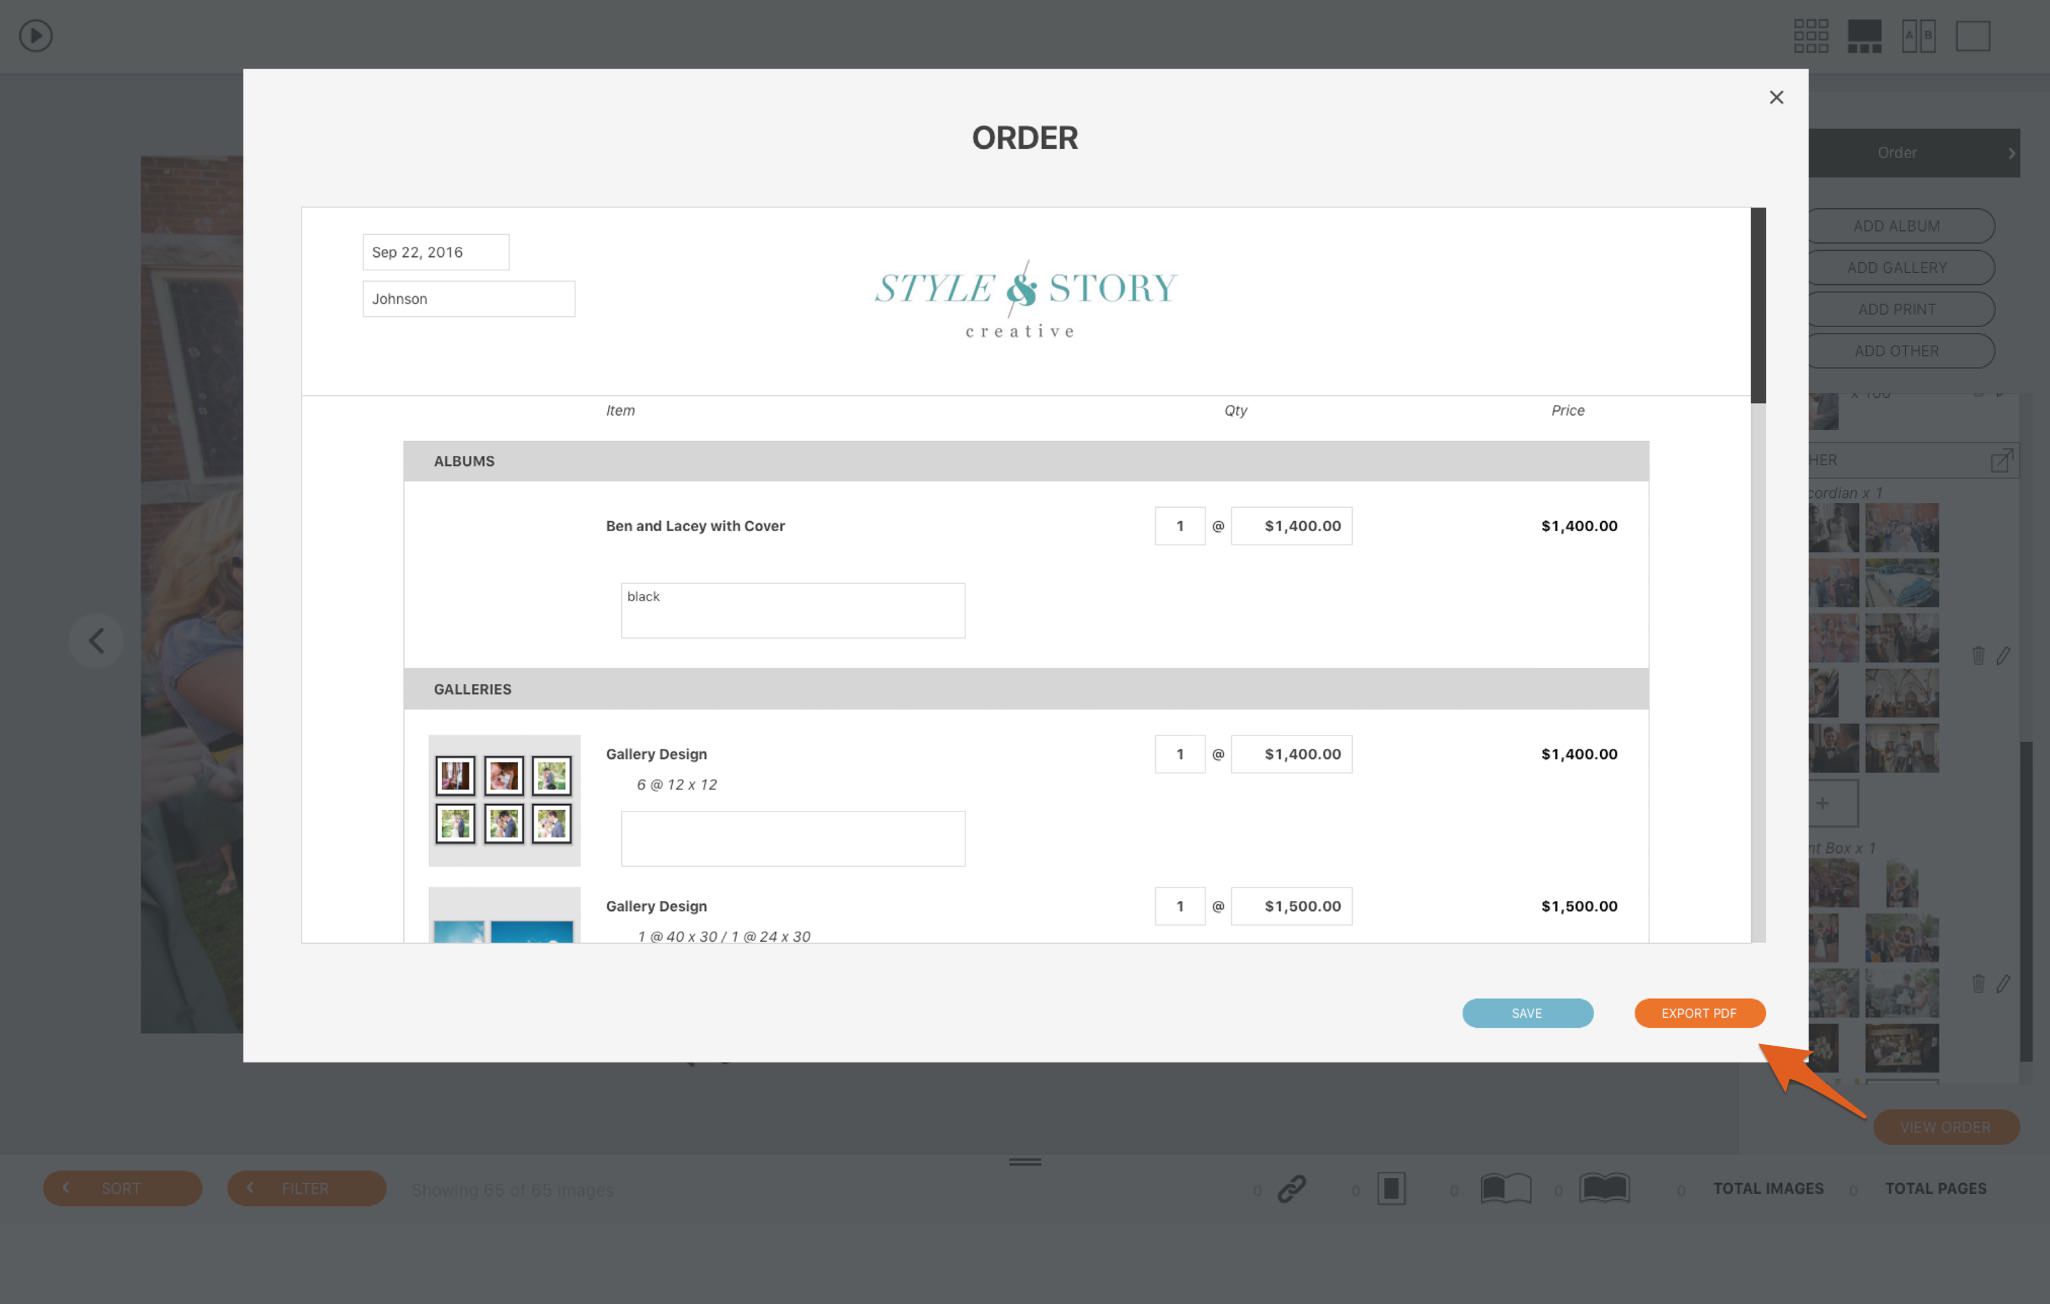Click Export PDF button
2050x1304 pixels.
1699,1013
